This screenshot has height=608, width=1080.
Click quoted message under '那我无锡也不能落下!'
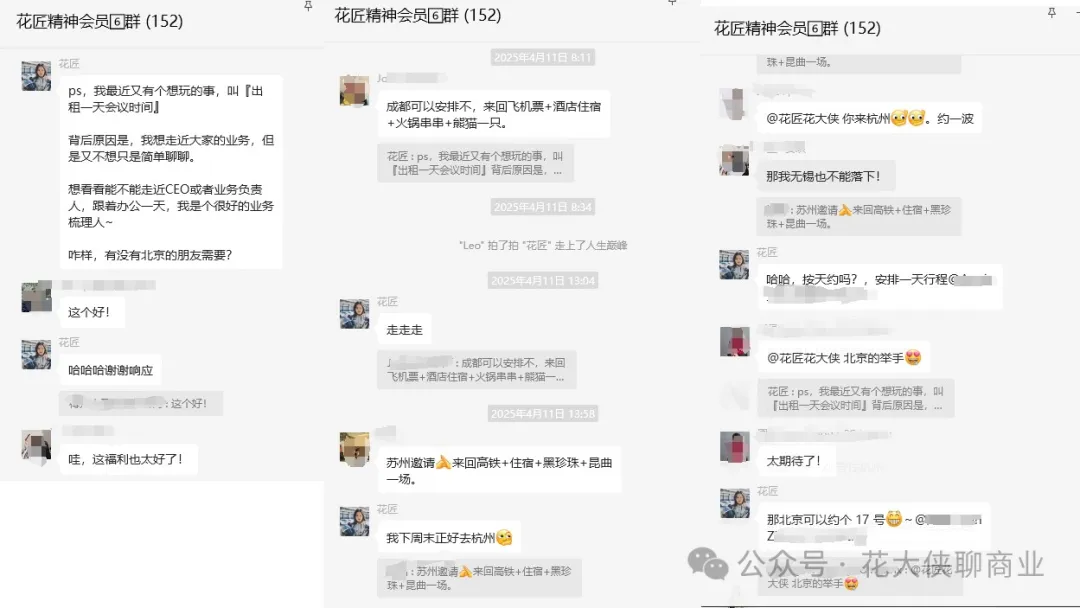coord(859,217)
